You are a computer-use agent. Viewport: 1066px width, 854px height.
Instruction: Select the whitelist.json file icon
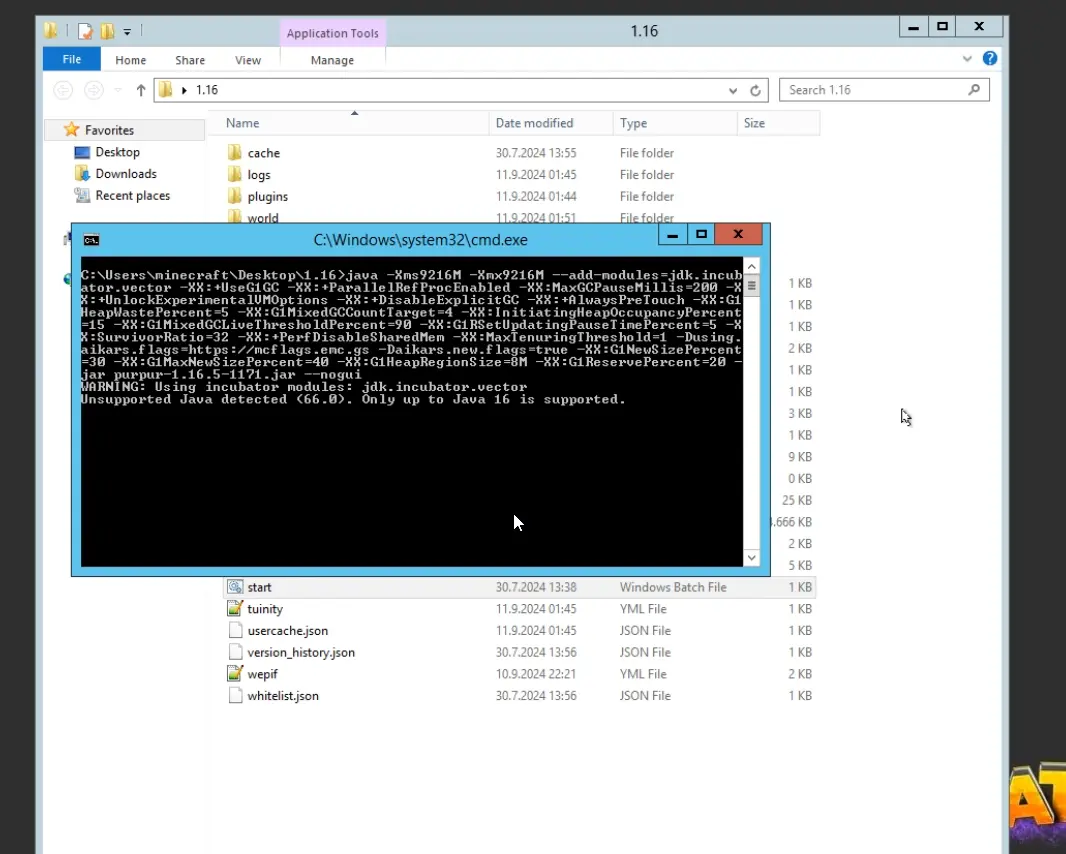[235, 696]
